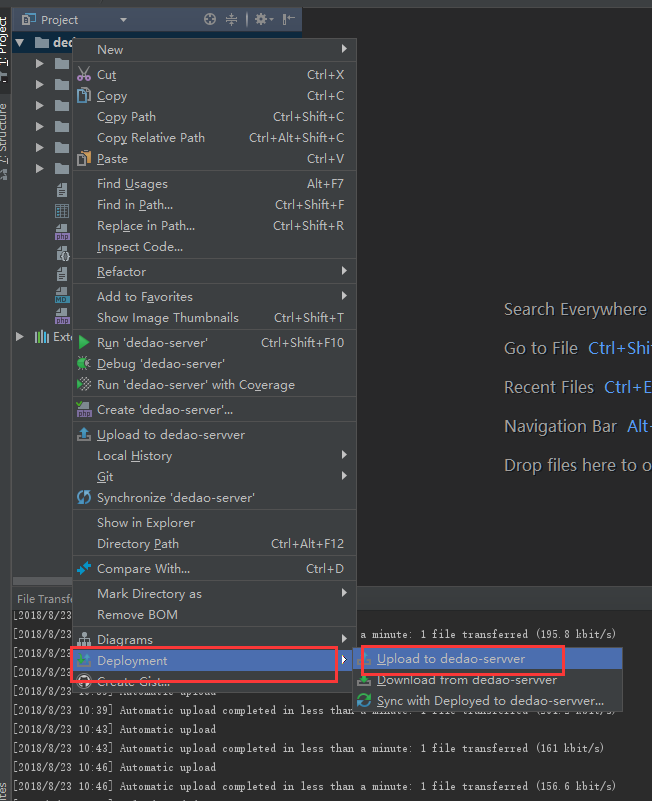Click the Collapse All icon in Project panel
Viewport: 652px width, 801px height.
point(232,19)
